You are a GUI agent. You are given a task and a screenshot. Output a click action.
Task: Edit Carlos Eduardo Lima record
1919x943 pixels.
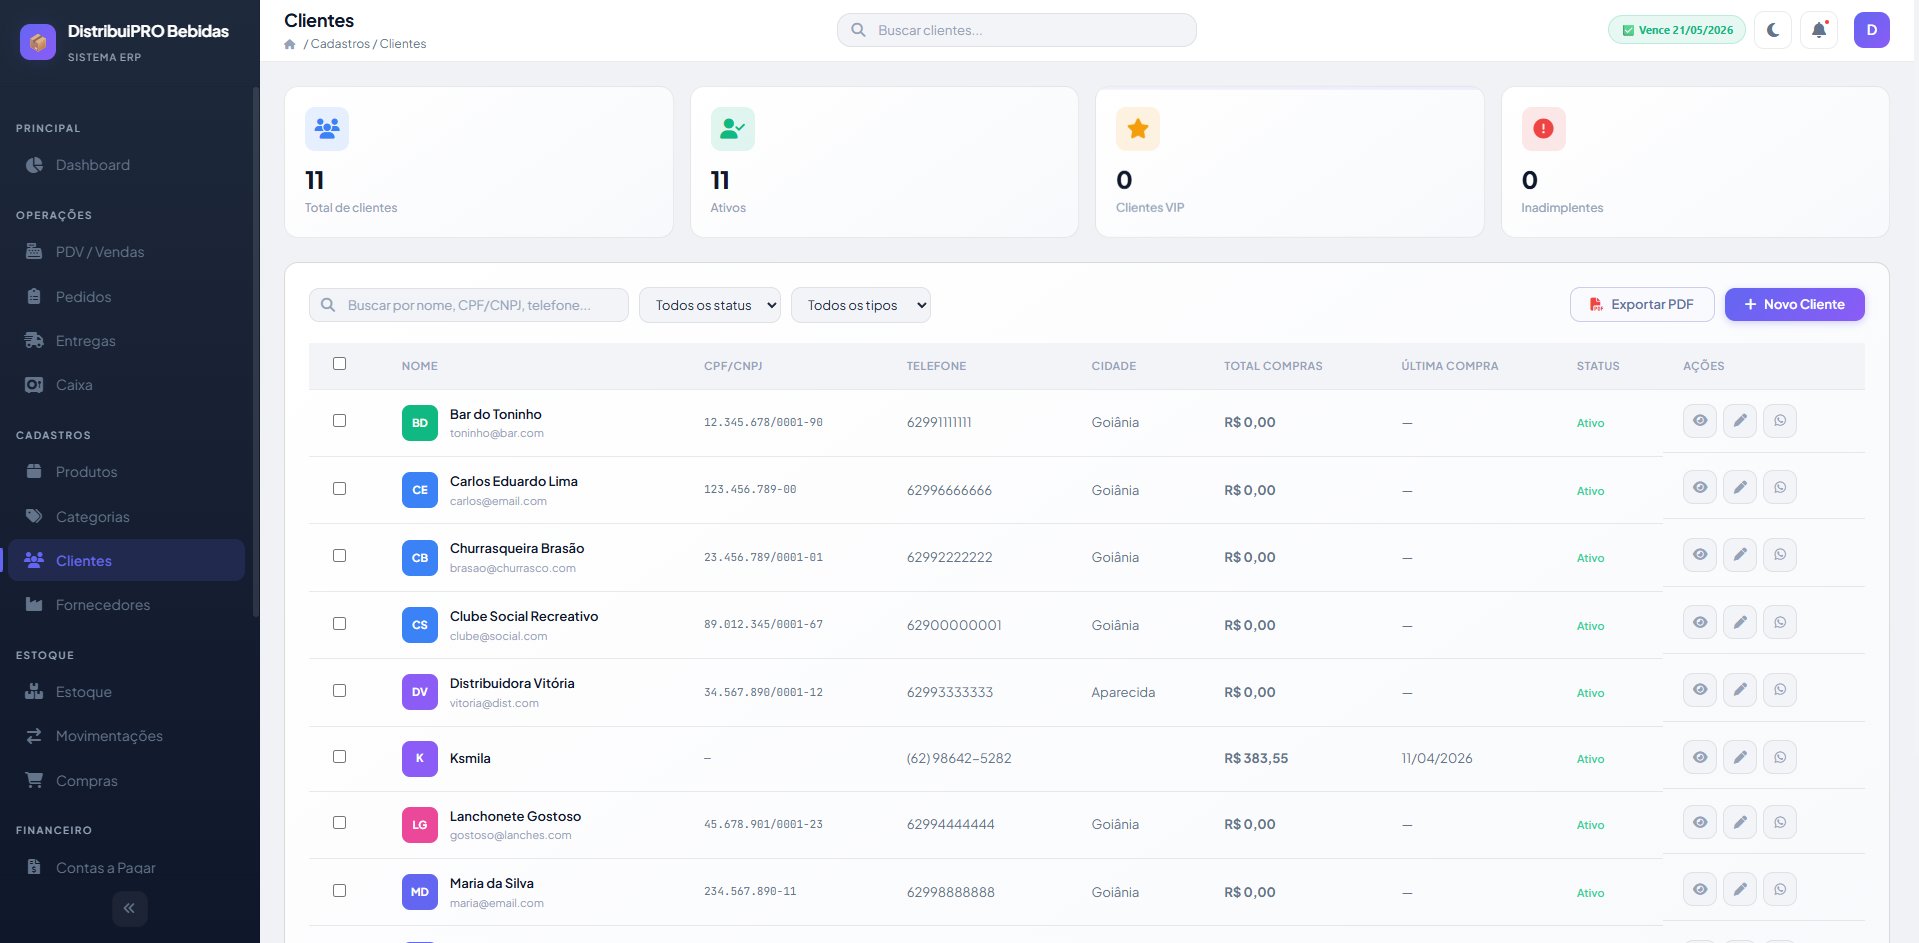1740,488
